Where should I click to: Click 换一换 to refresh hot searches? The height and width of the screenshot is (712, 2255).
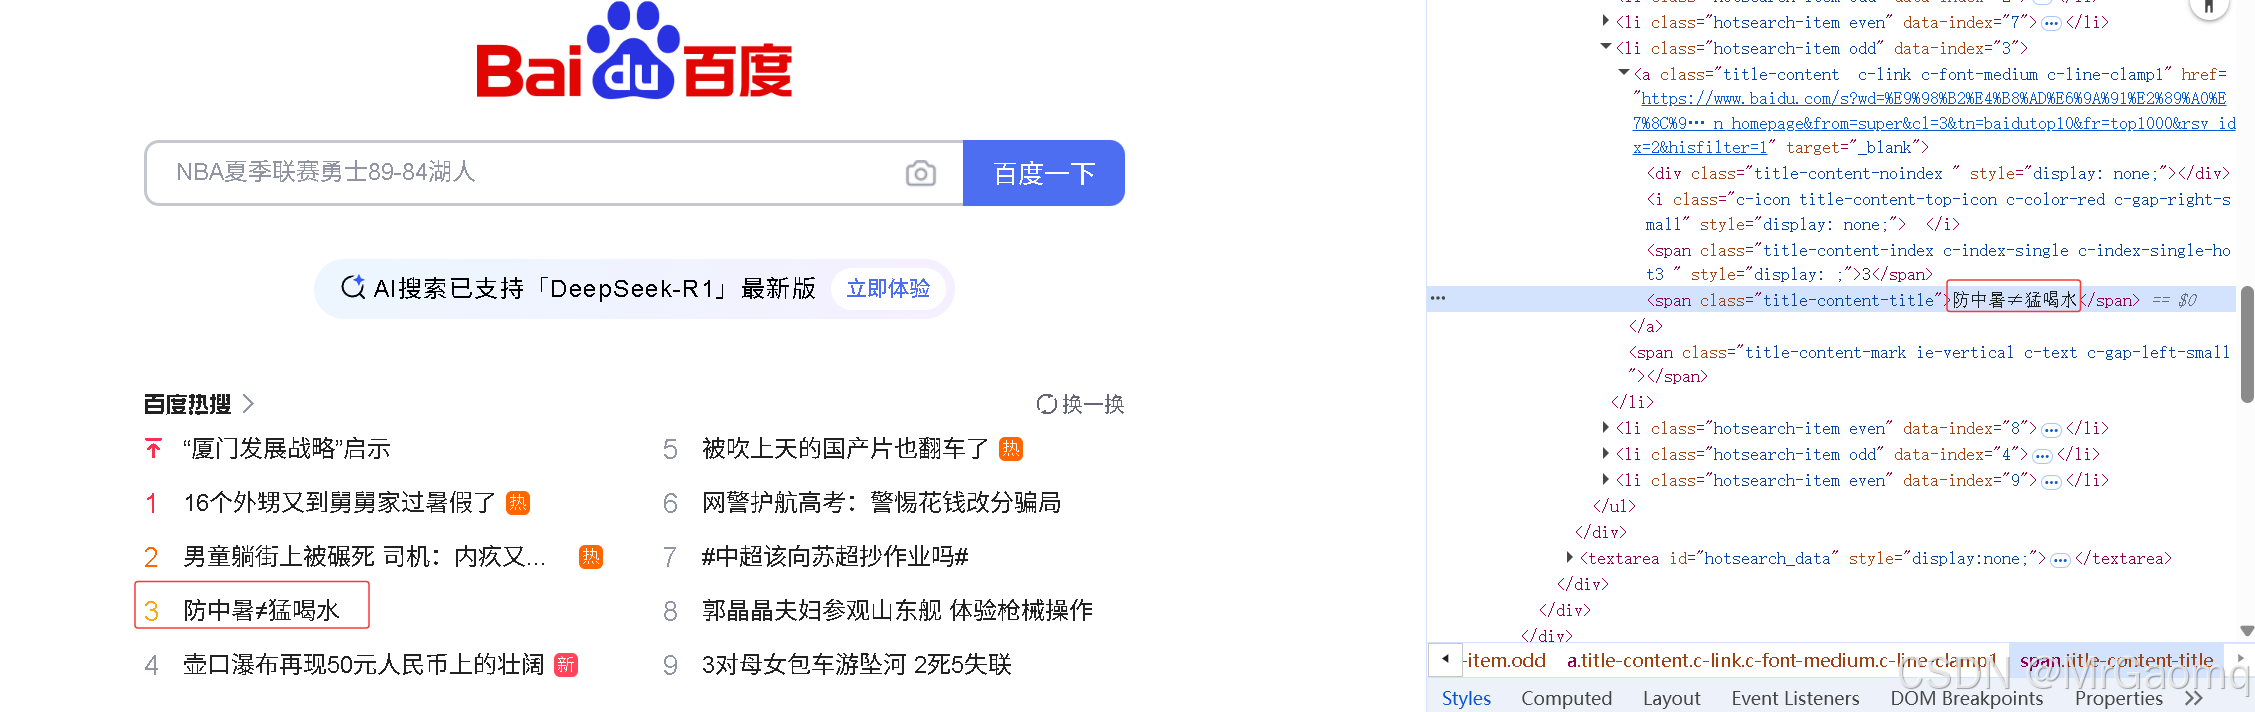(x=1080, y=404)
